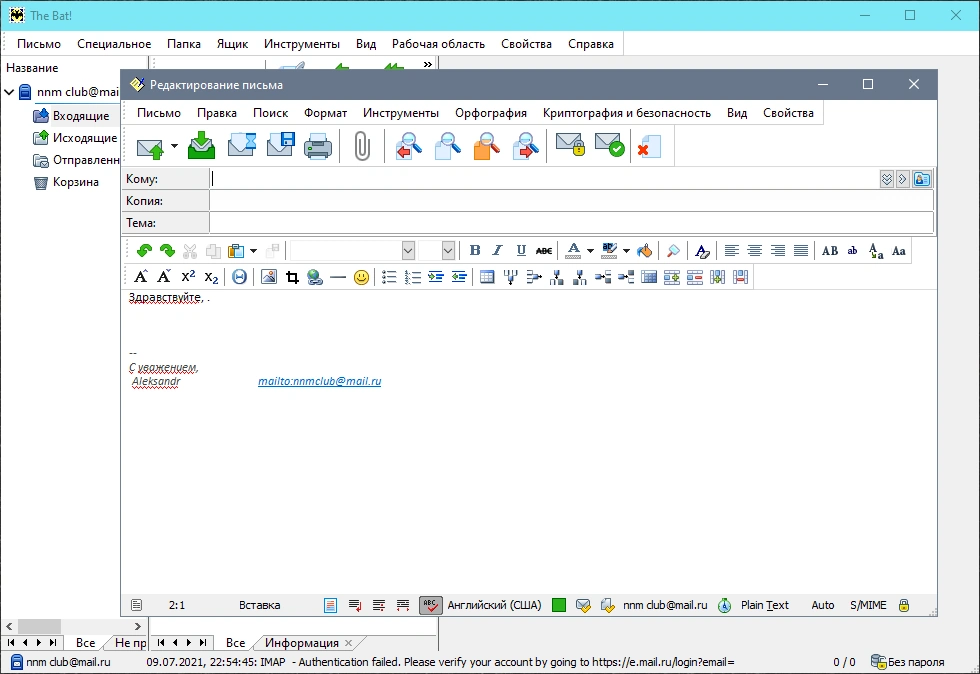Image resolution: width=980 pixels, height=674 pixels.
Task: Save message to Outbox green tray icon
Action: (x=201, y=146)
